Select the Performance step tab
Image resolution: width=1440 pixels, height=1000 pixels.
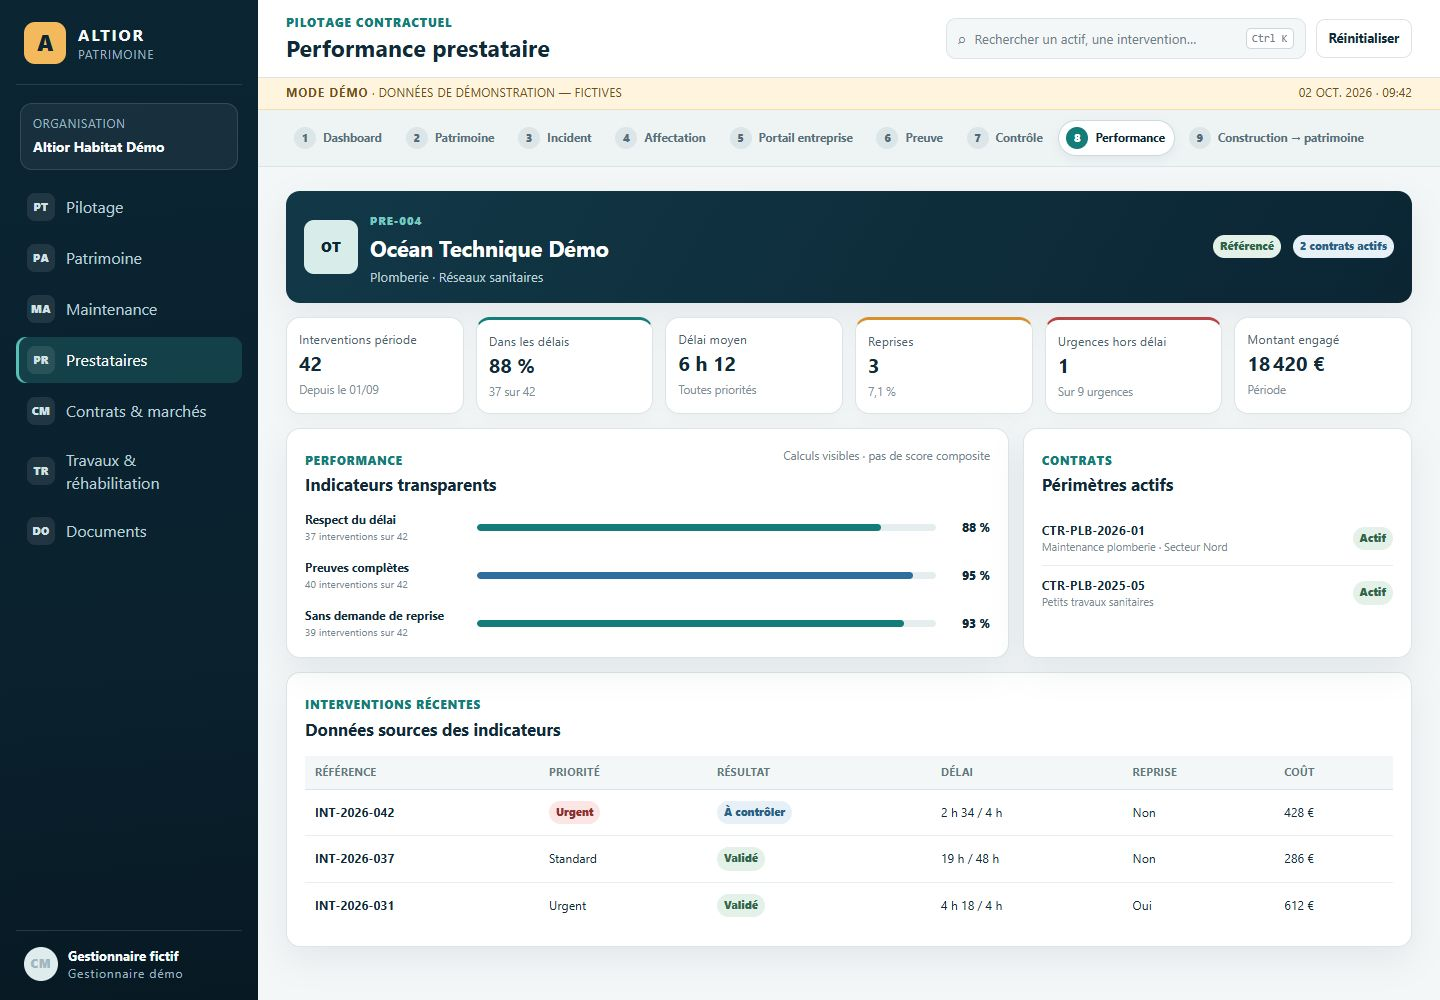1116,138
